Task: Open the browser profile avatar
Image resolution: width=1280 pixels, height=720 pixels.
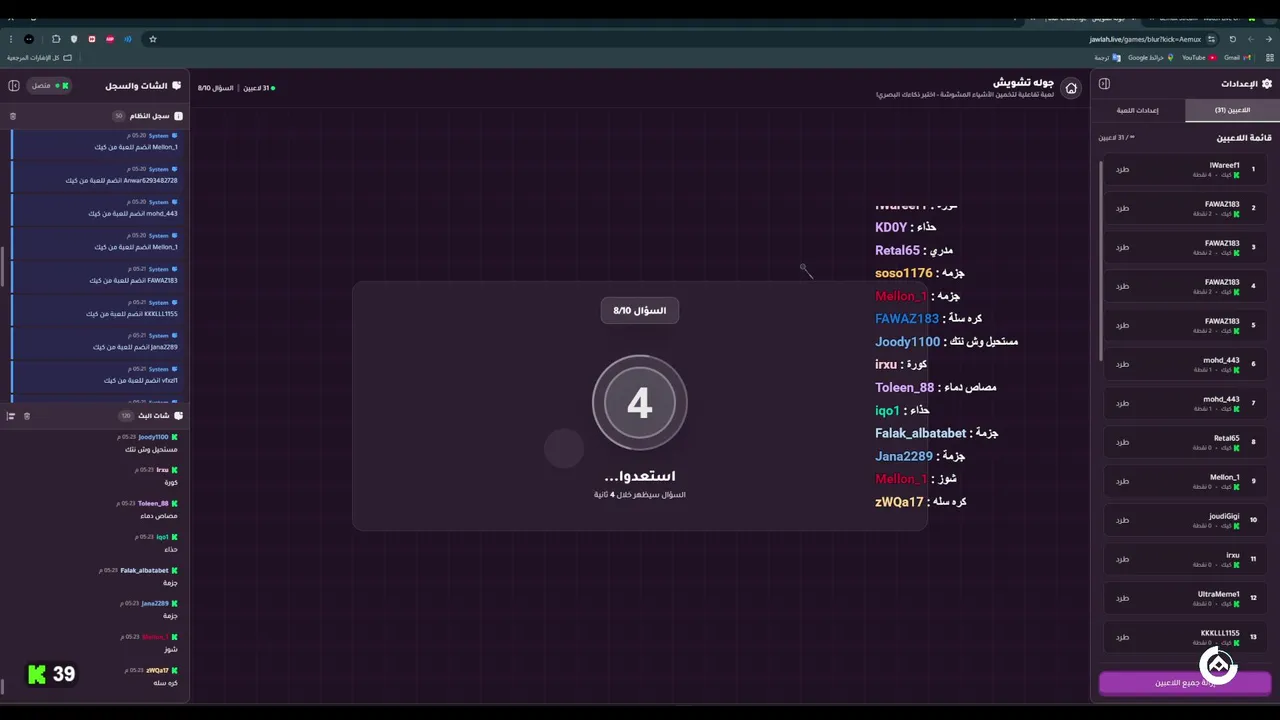Action: (x=29, y=39)
